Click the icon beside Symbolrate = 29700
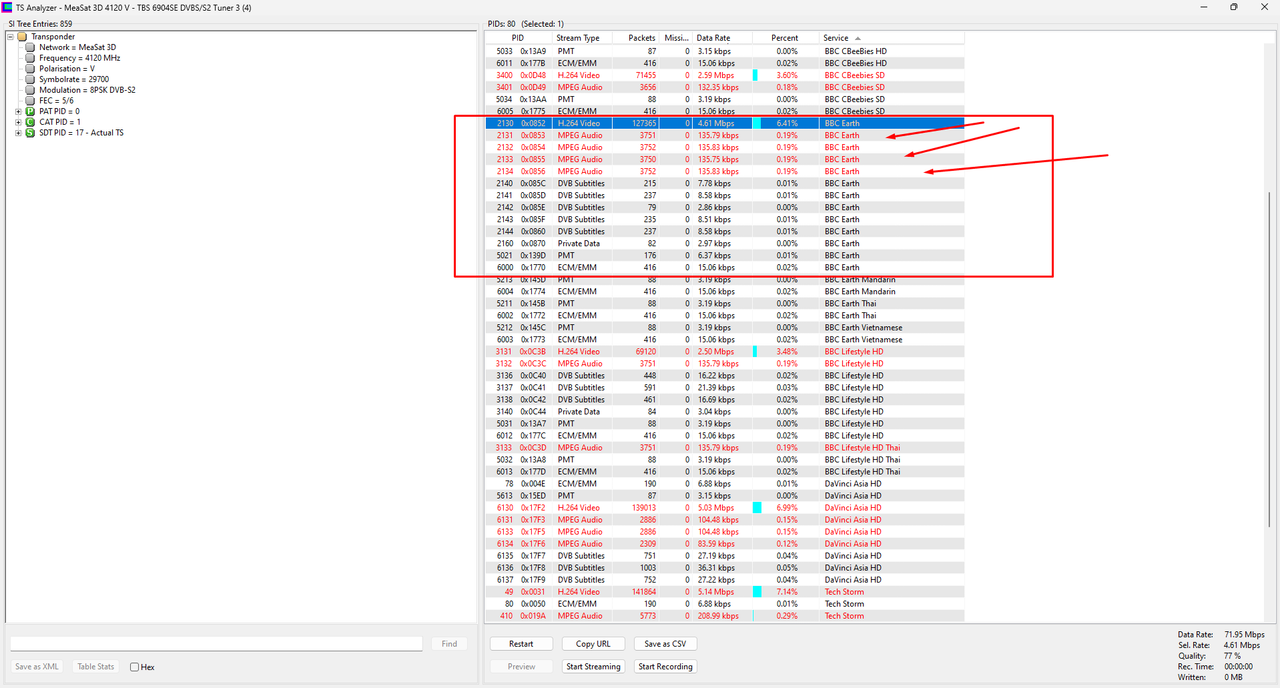 click(31, 79)
